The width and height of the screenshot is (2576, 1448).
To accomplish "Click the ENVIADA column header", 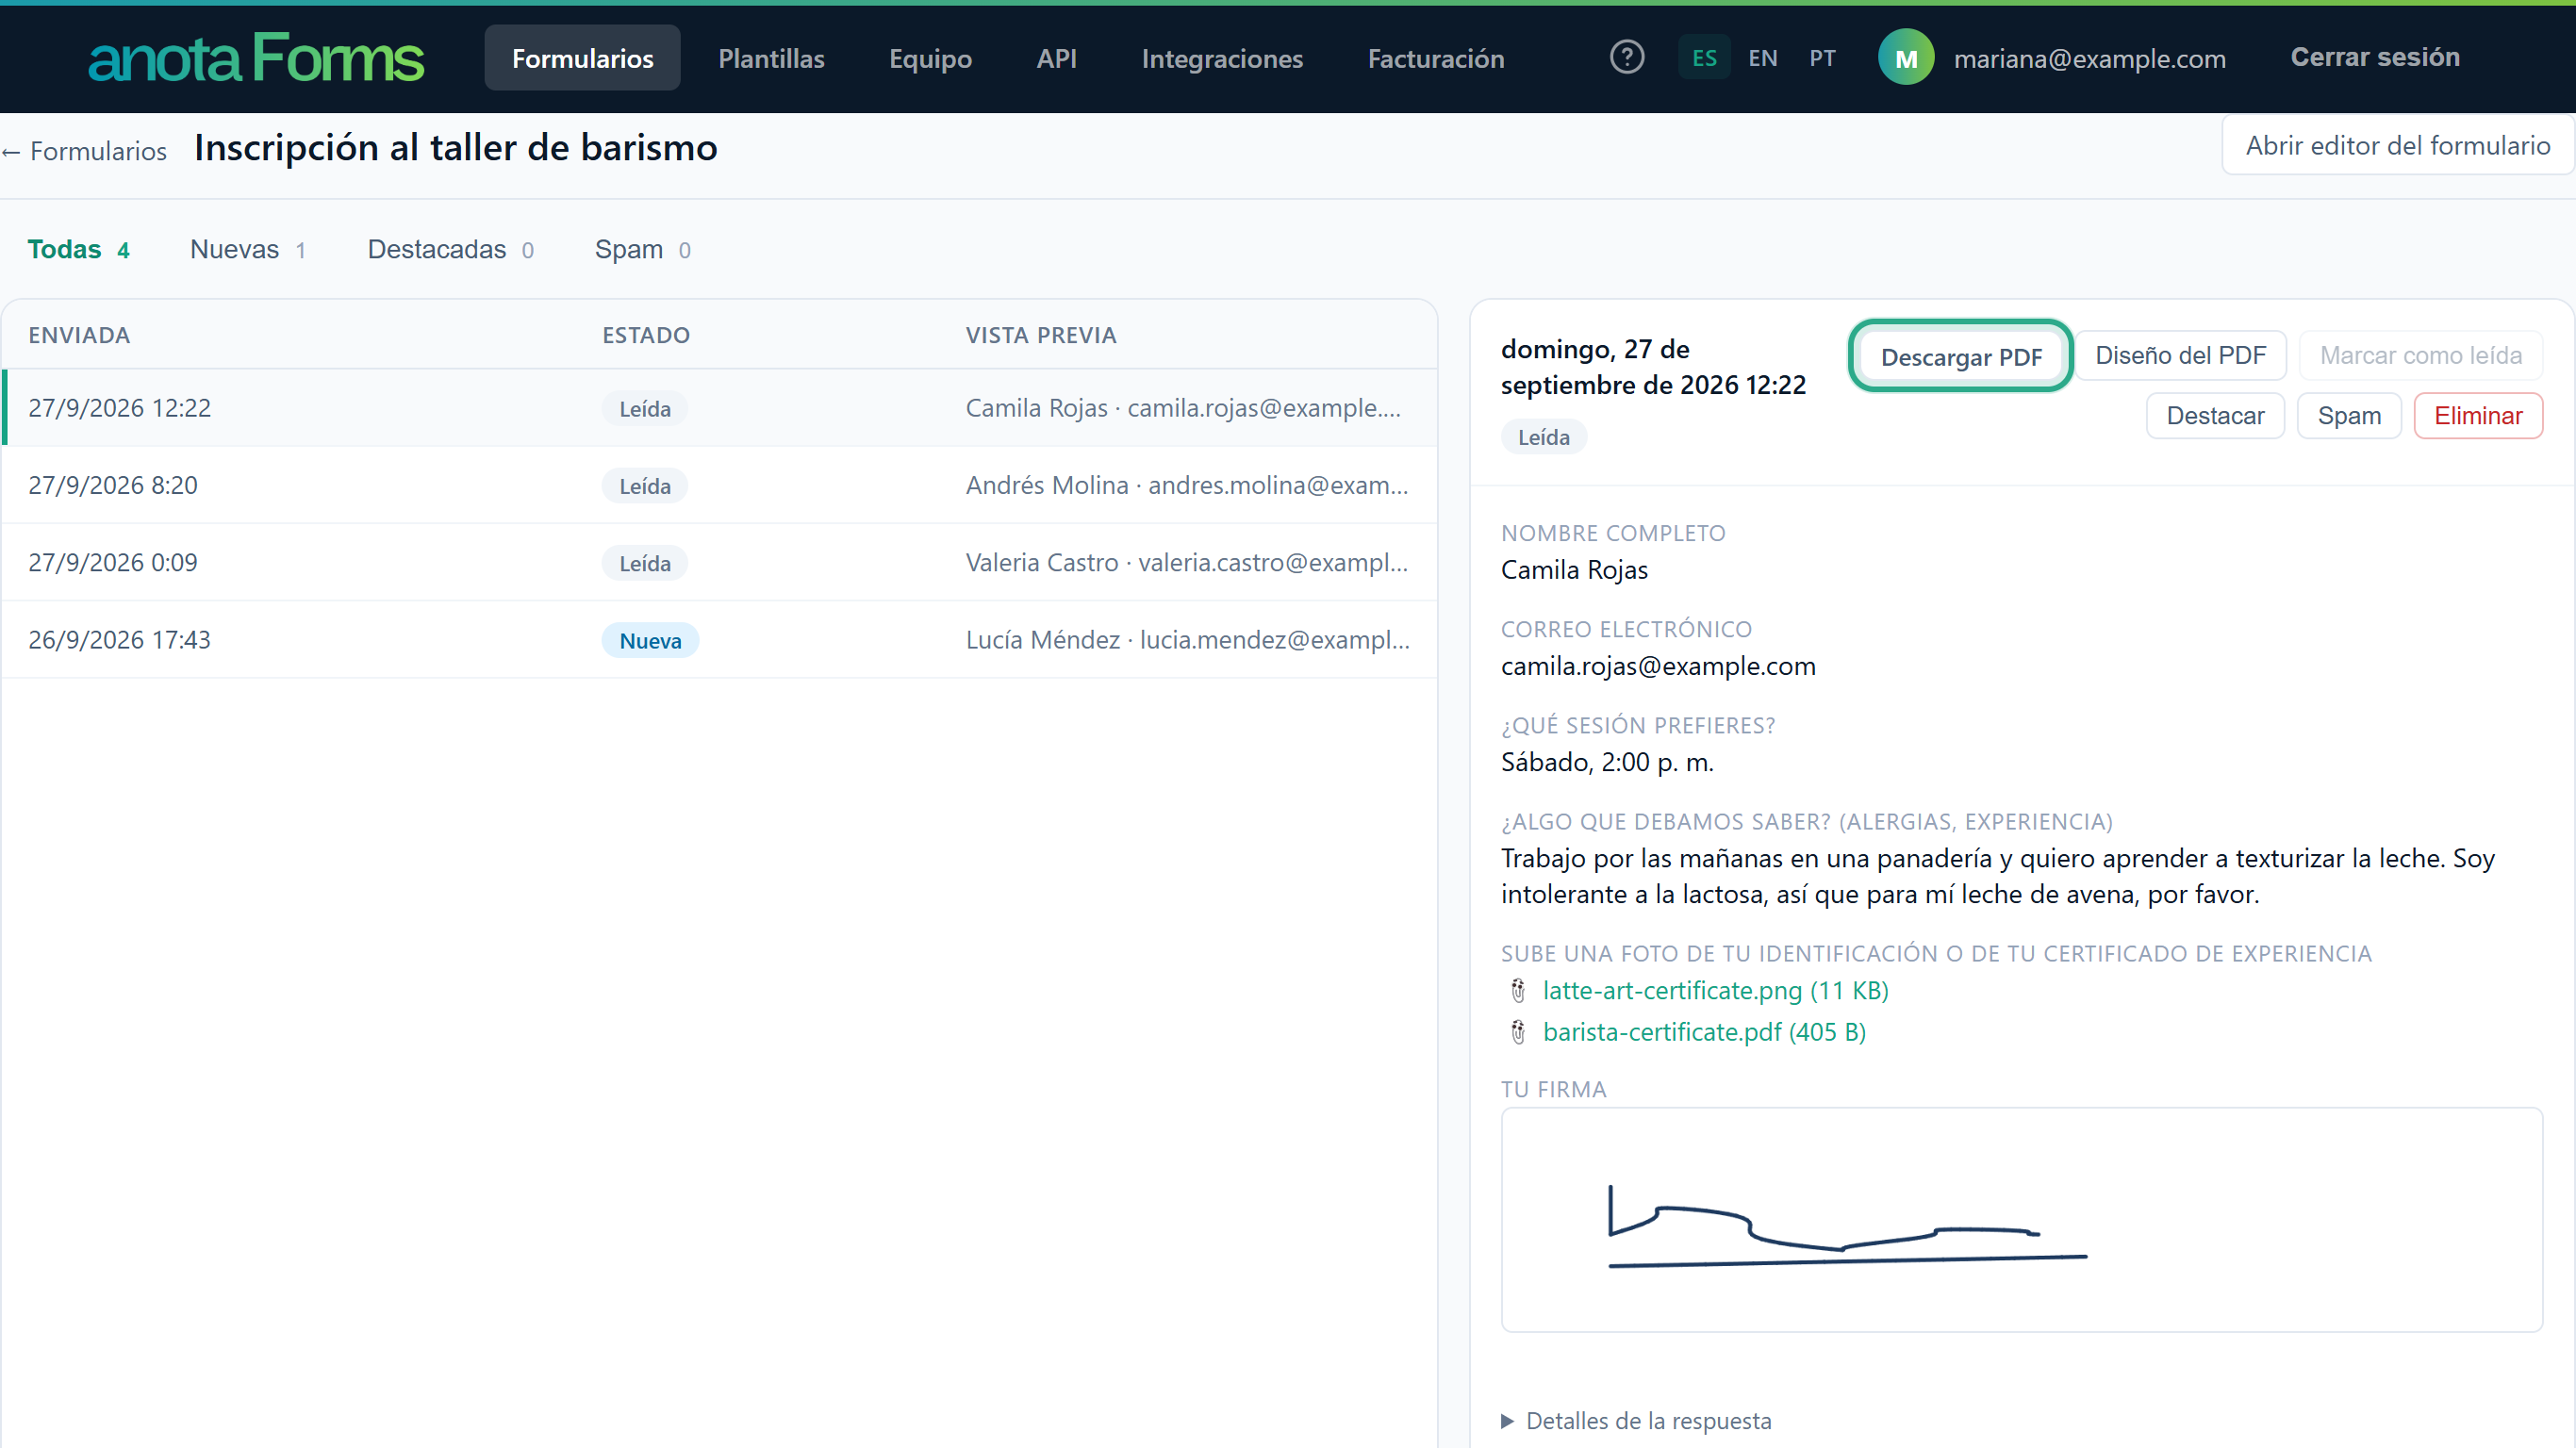I will point(79,335).
